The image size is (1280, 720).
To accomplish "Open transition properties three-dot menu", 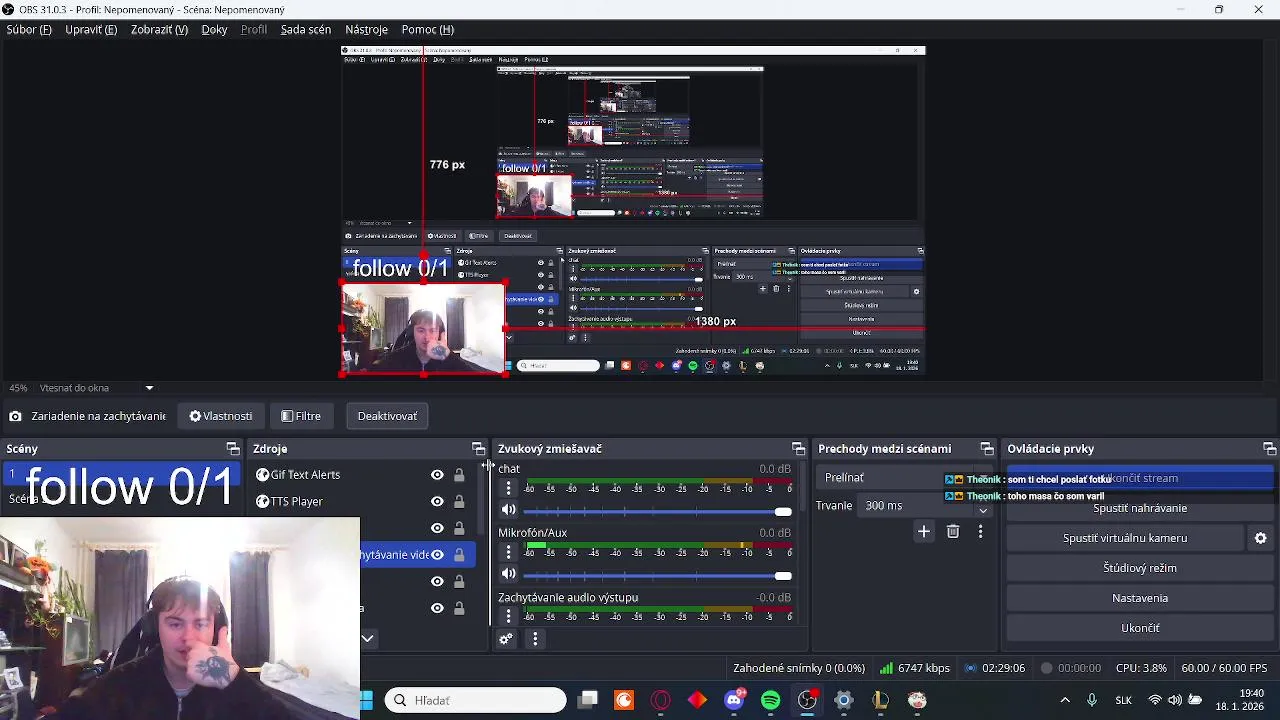I will pyautogui.click(x=980, y=532).
